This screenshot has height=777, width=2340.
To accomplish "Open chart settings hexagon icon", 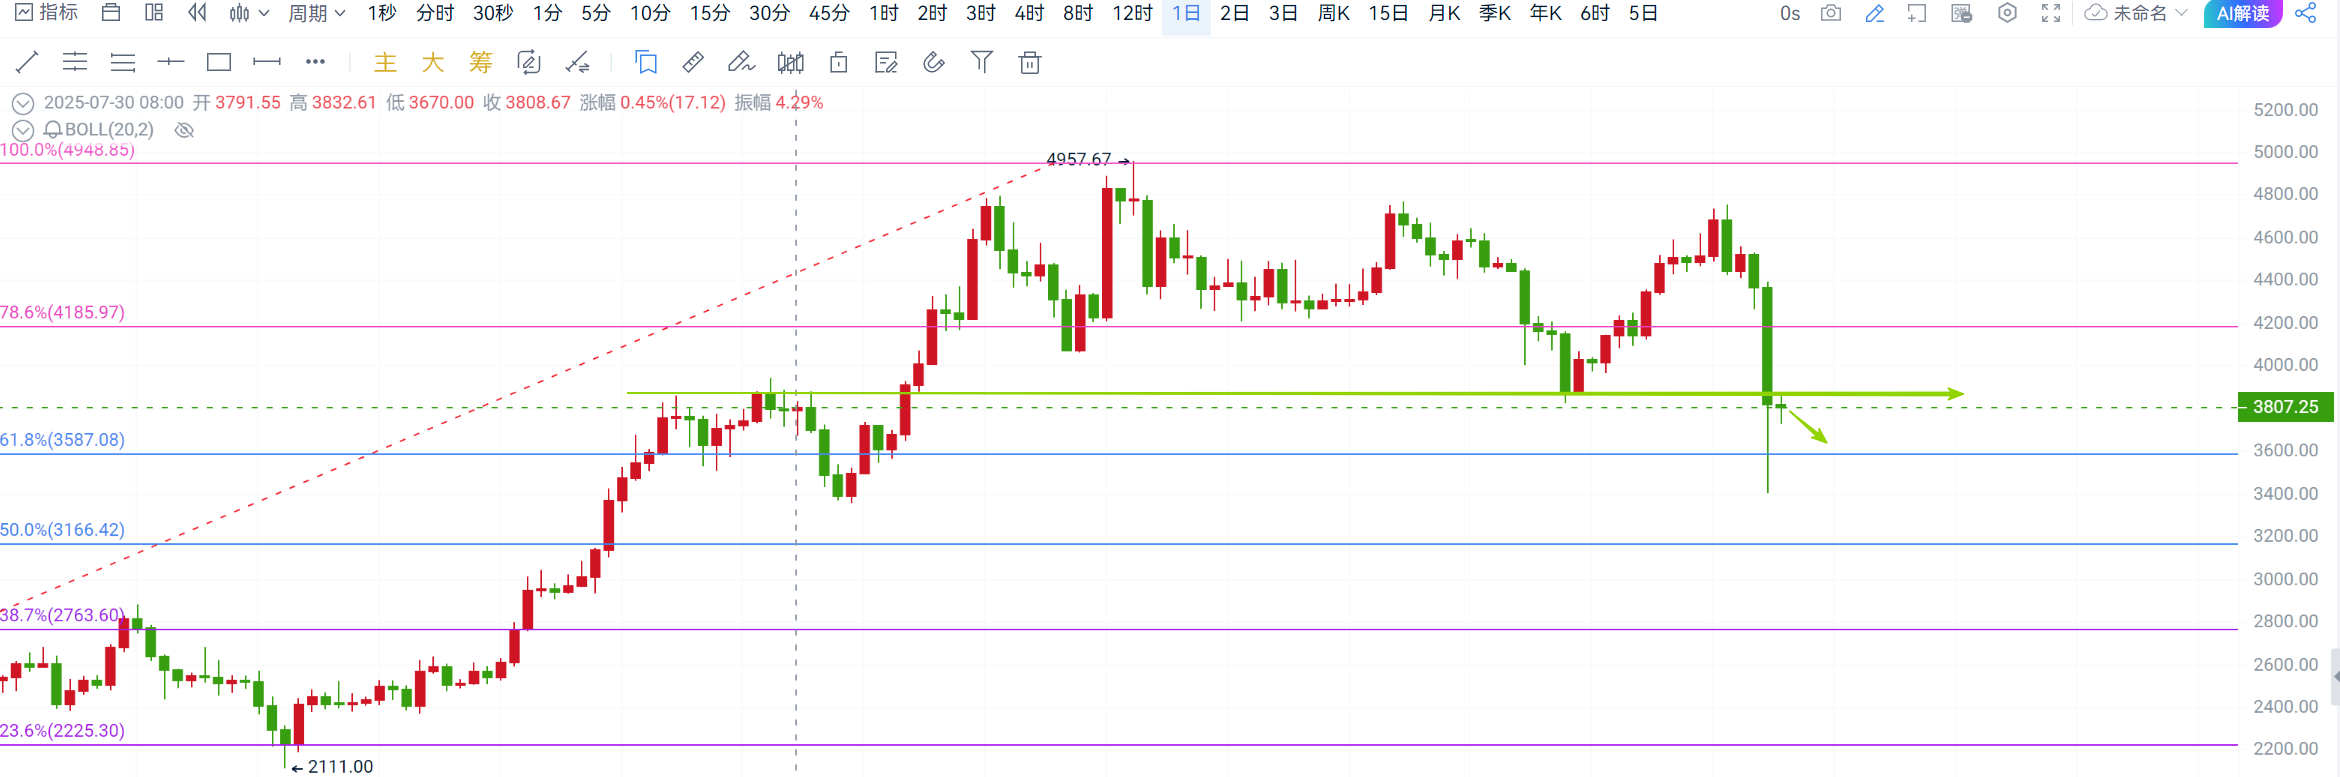I will click(x=2007, y=13).
